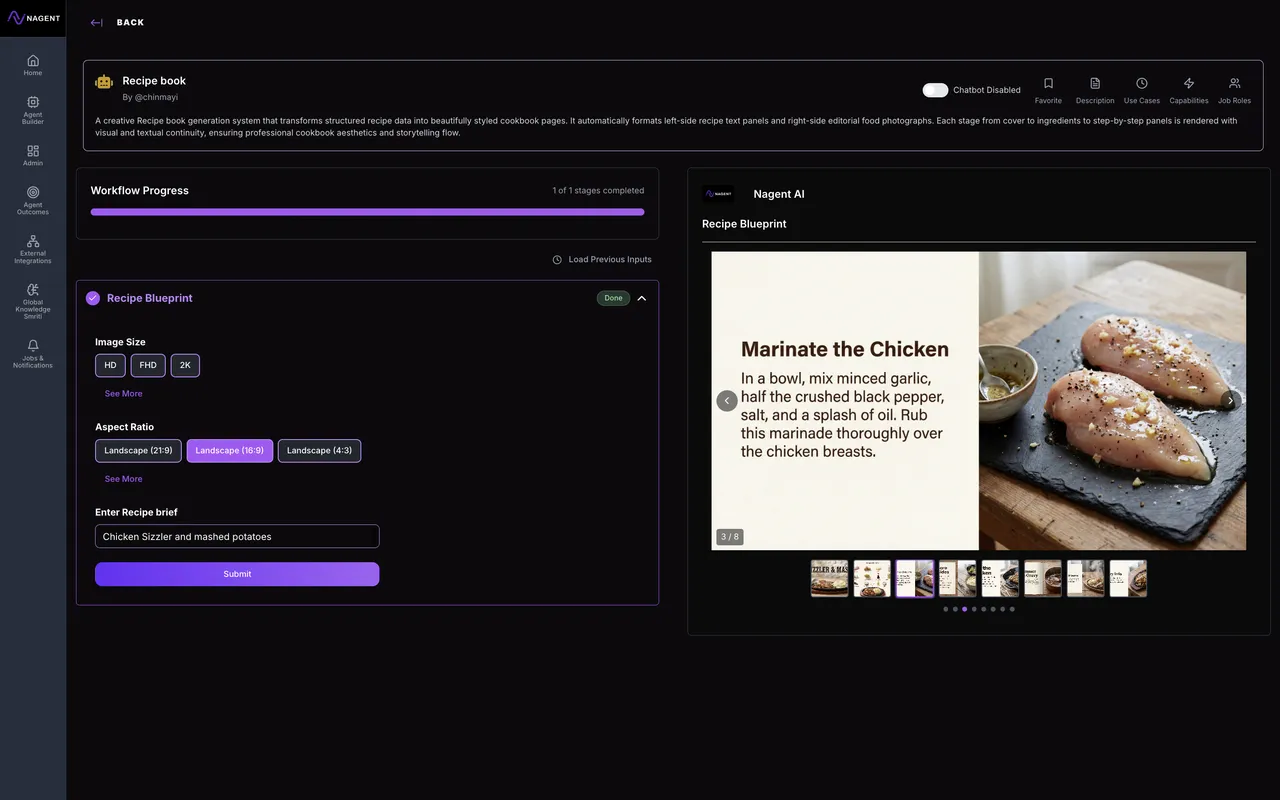1280x800 pixels.
Task: Toggle the Chatbot Disabled switch
Action: 935,90
